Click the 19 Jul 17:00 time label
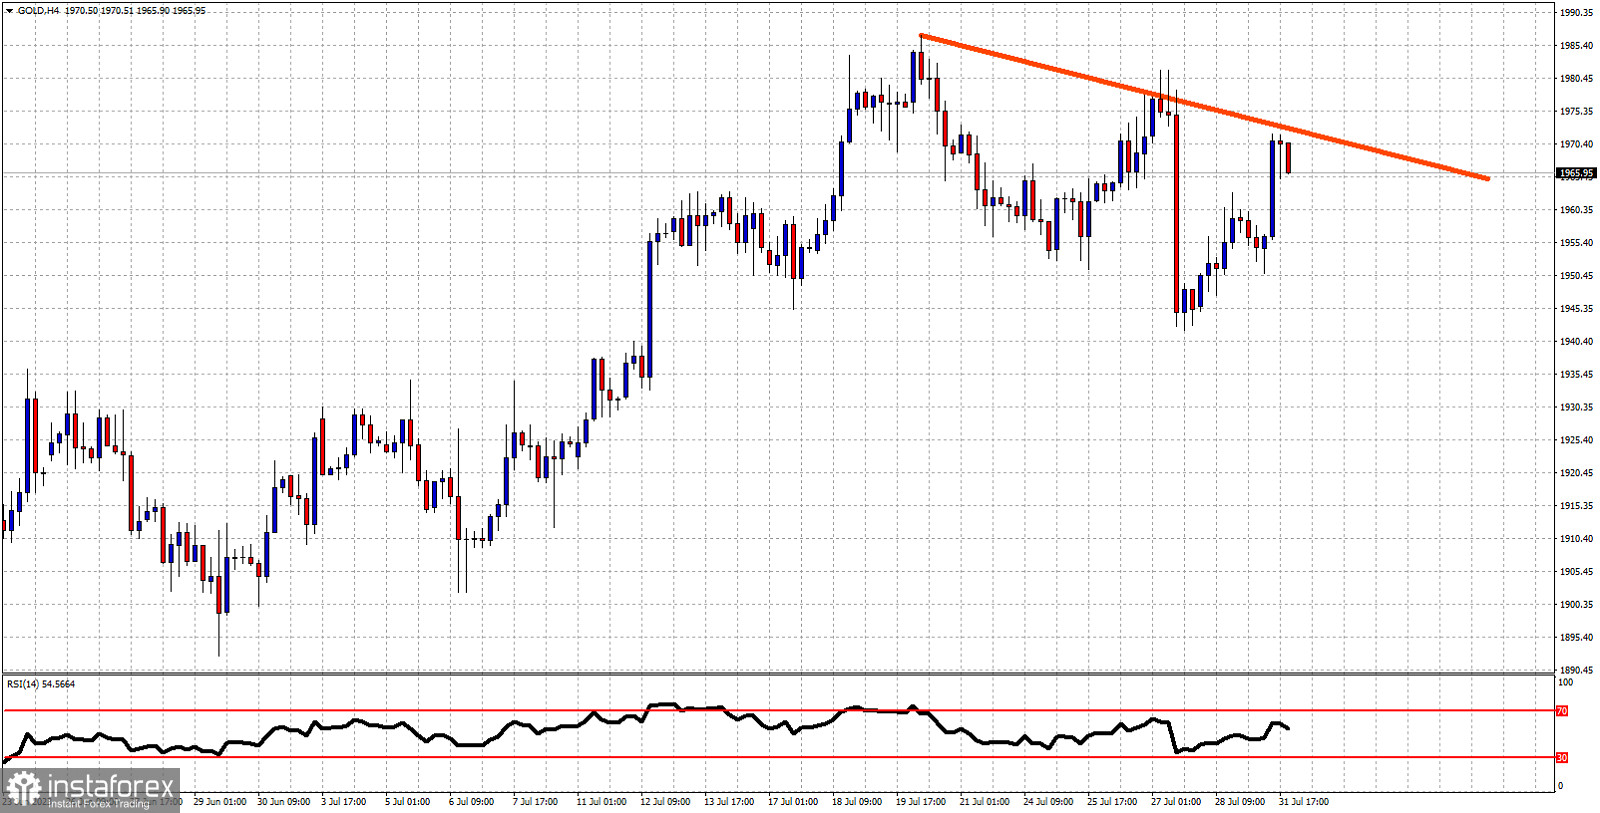 [921, 802]
